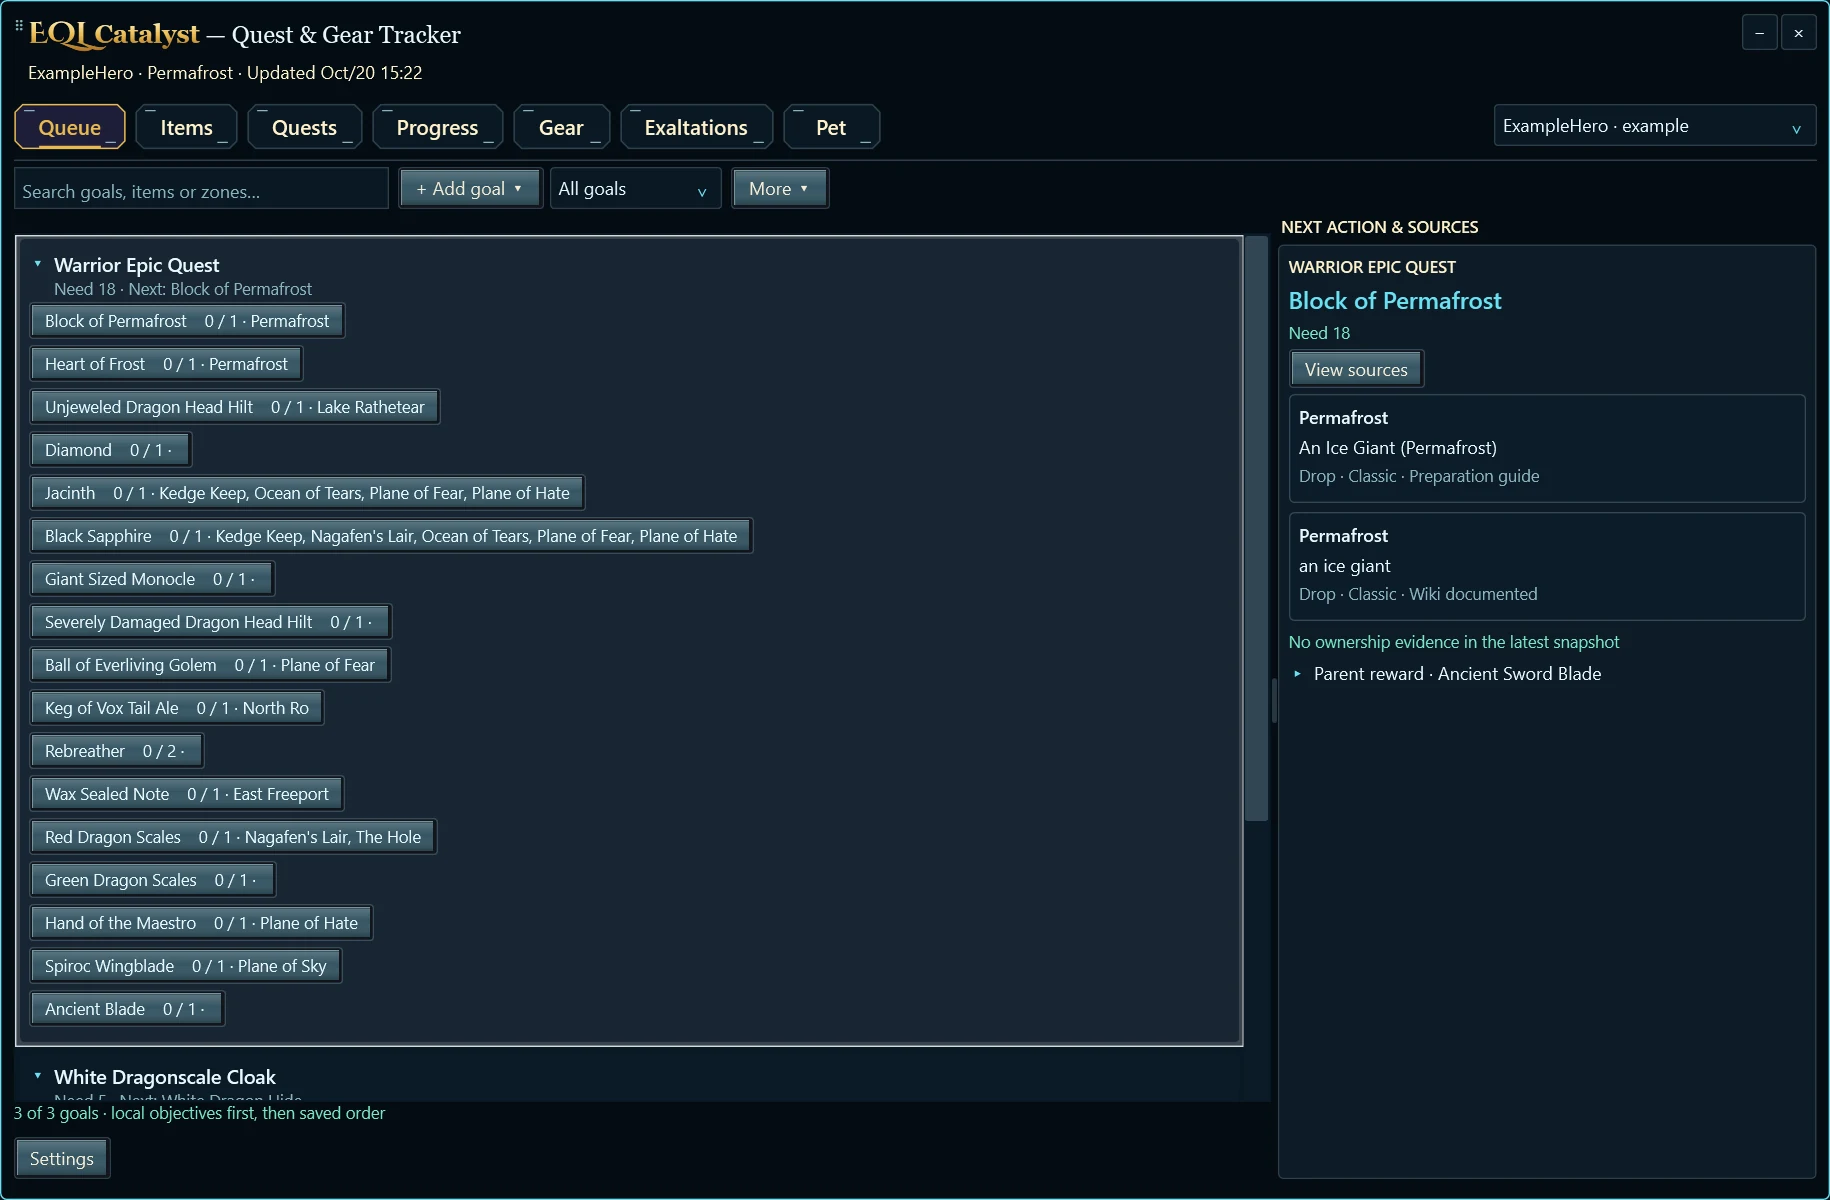The width and height of the screenshot is (1830, 1200).
Task: Minimize the EQL Catalyst window
Action: pos(1759,33)
